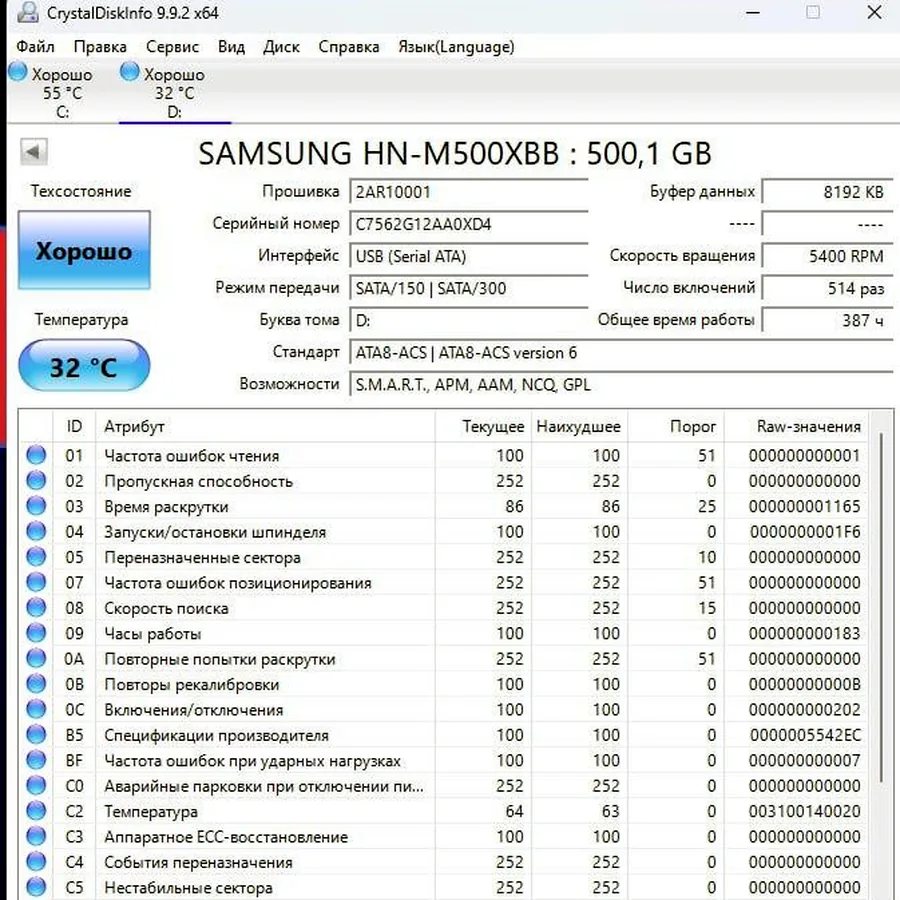
Task: Click the Буфер данных value 8192 KB
Action: click(x=827, y=192)
